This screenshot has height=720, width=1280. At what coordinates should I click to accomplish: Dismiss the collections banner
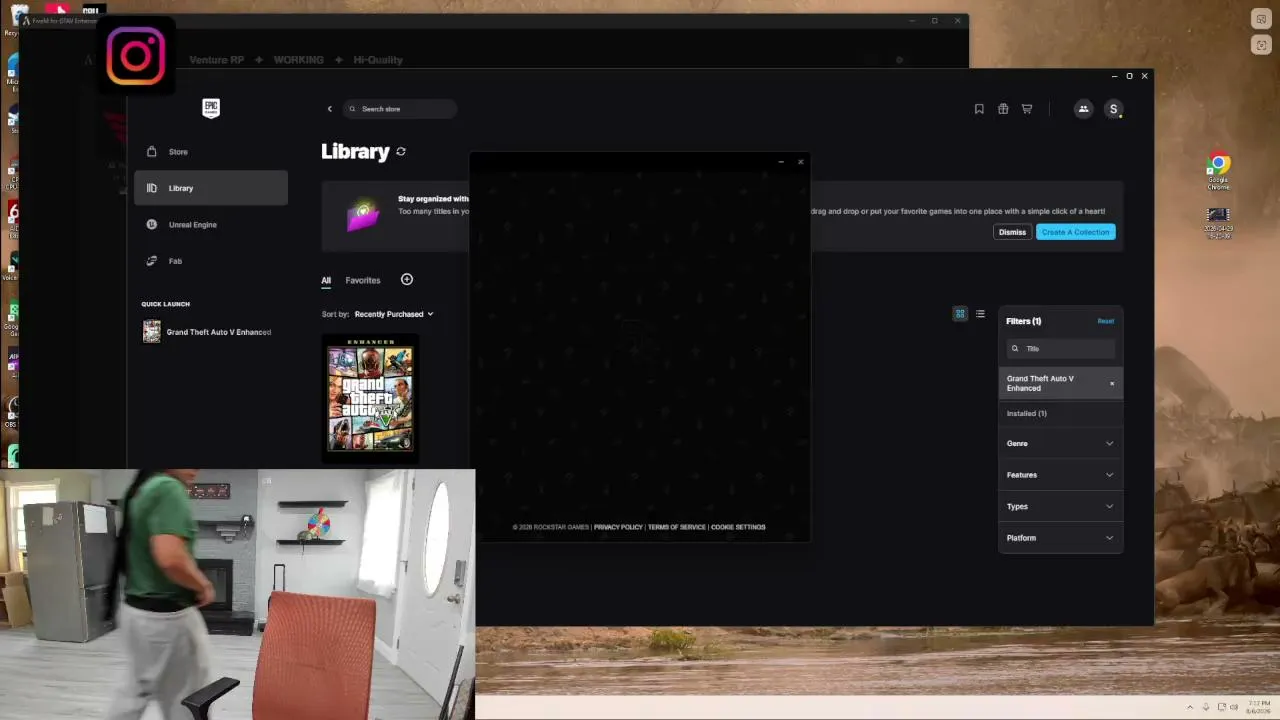click(x=1012, y=232)
